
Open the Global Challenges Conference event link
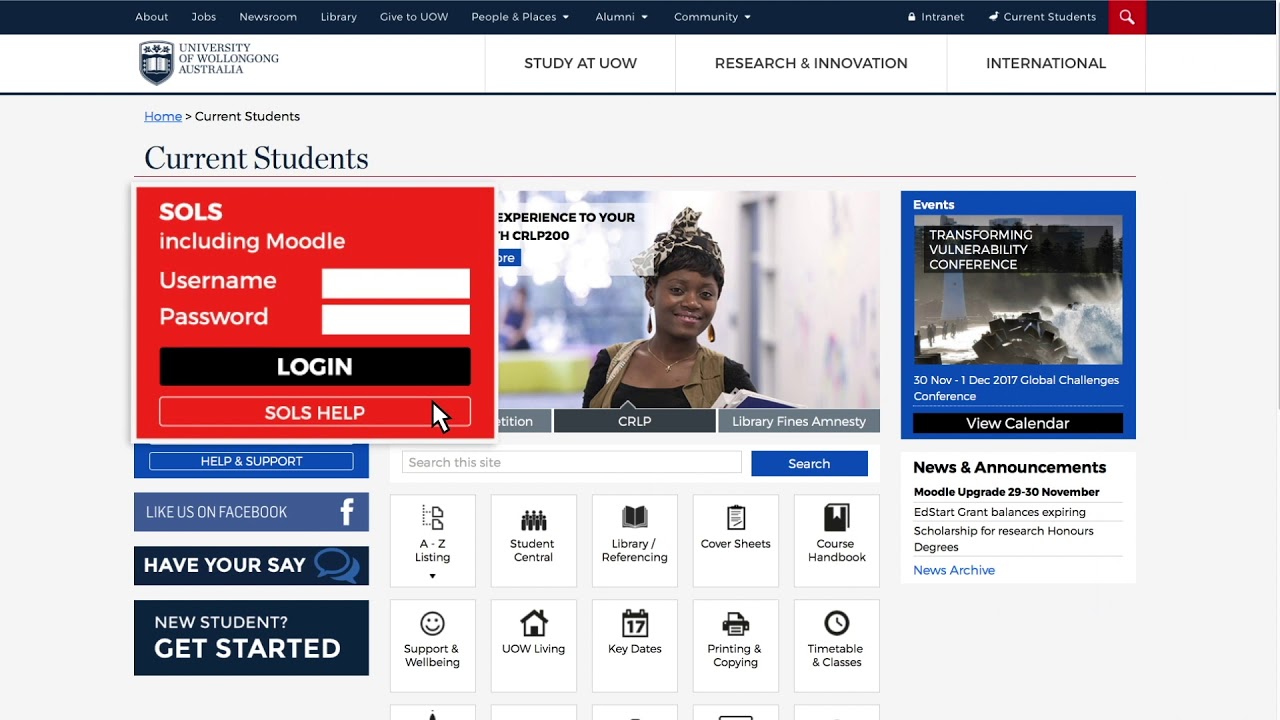(1016, 388)
